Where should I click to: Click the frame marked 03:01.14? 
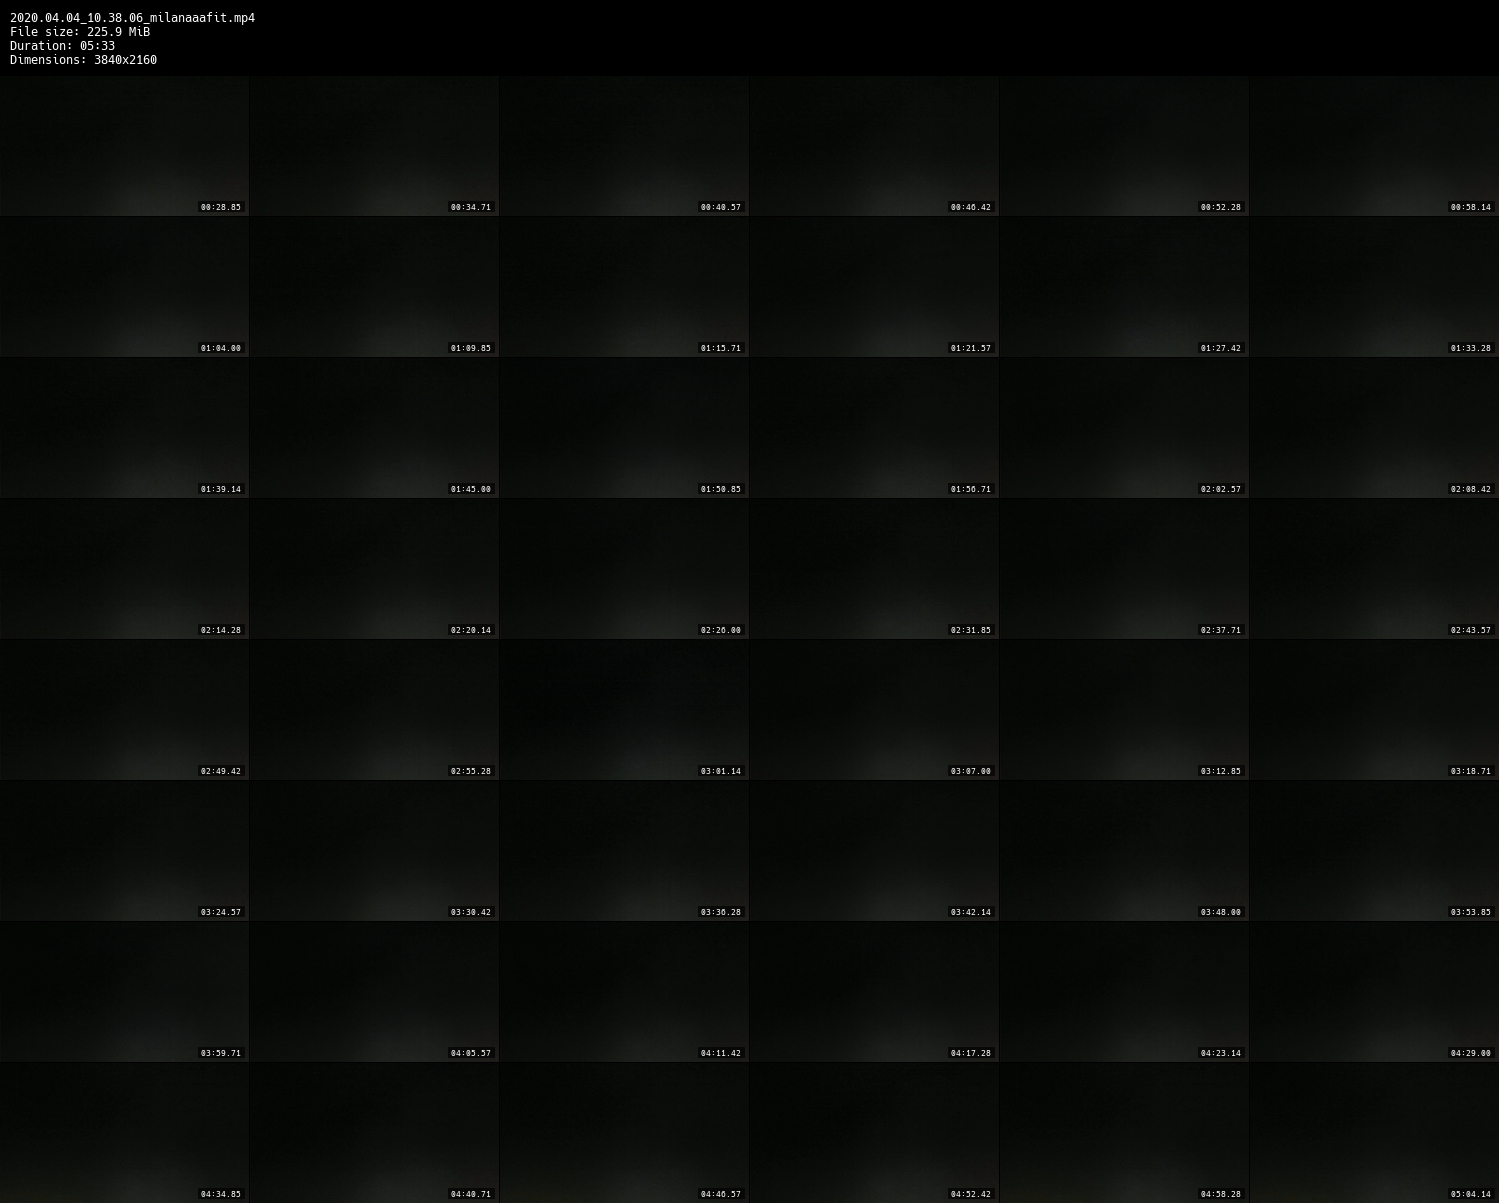point(624,710)
